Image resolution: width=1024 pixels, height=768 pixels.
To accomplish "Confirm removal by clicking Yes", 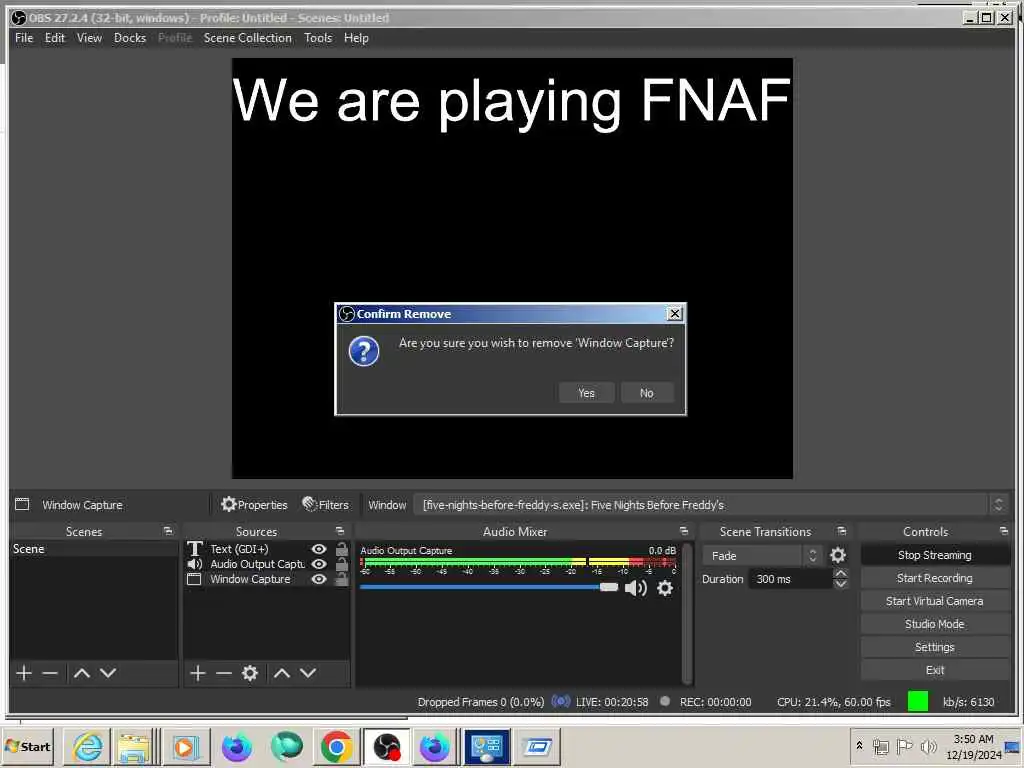I will (586, 392).
